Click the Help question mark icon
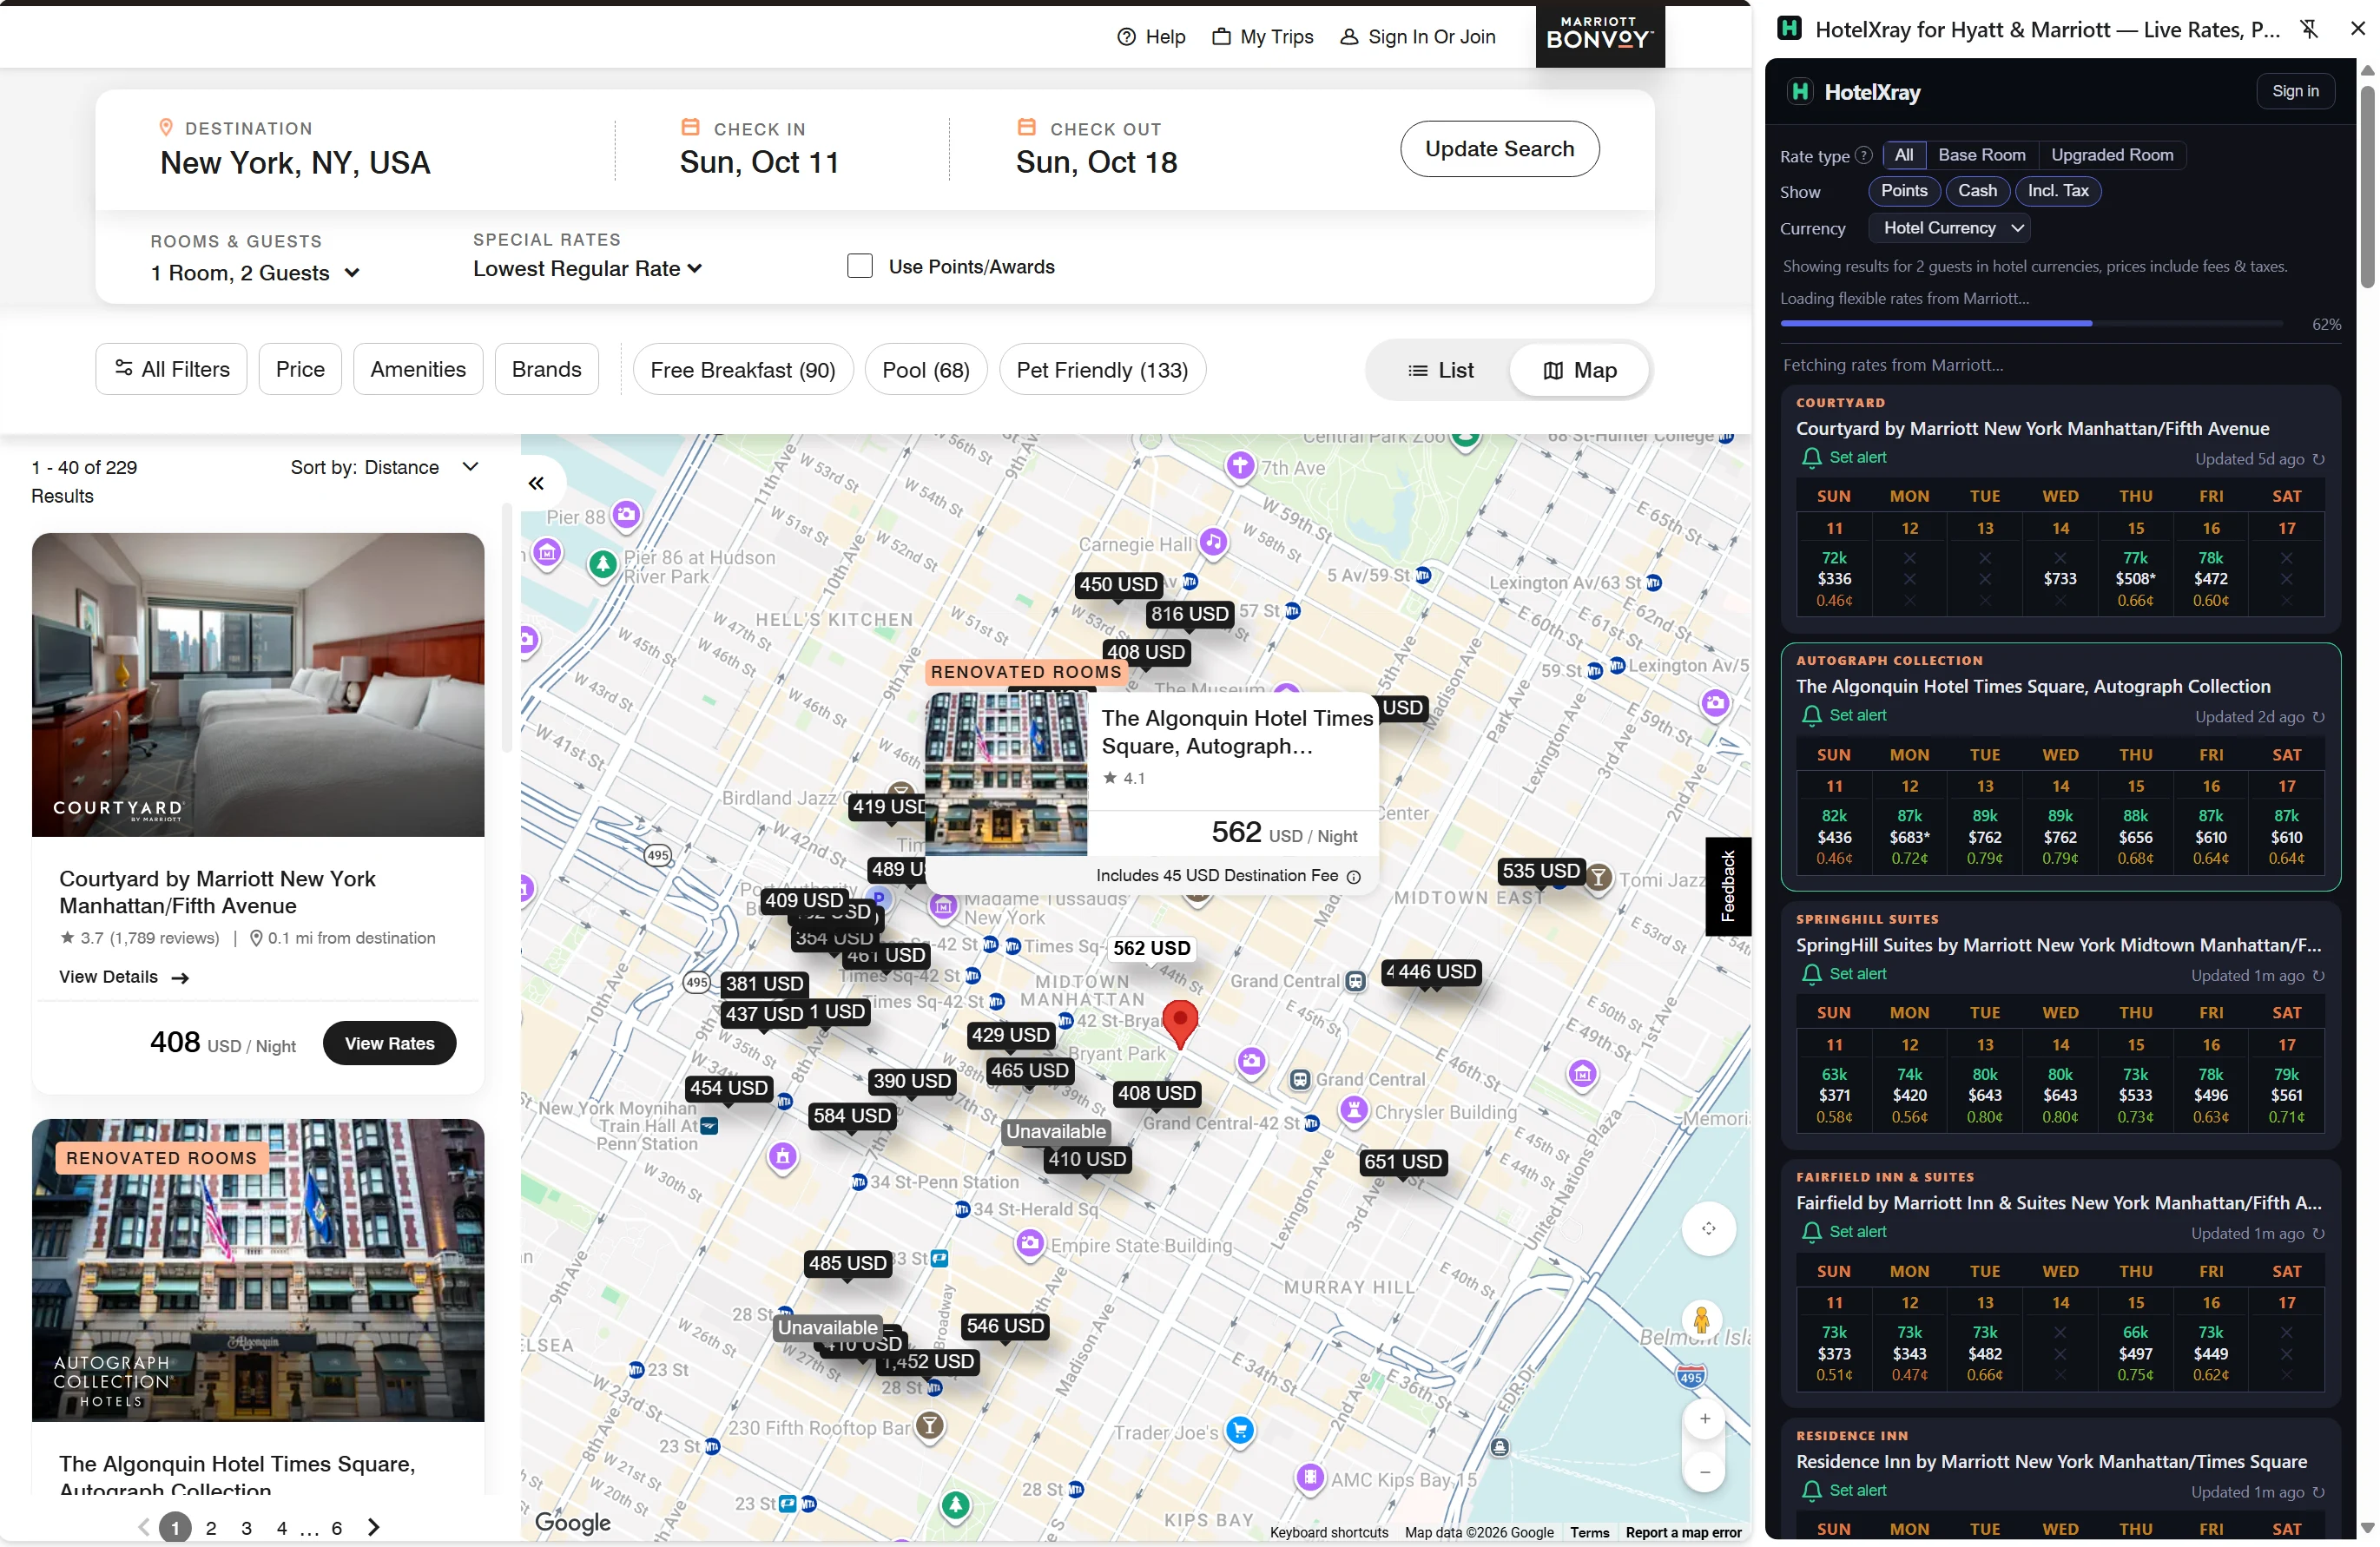2380x1547 pixels. pyautogui.click(x=1126, y=37)
